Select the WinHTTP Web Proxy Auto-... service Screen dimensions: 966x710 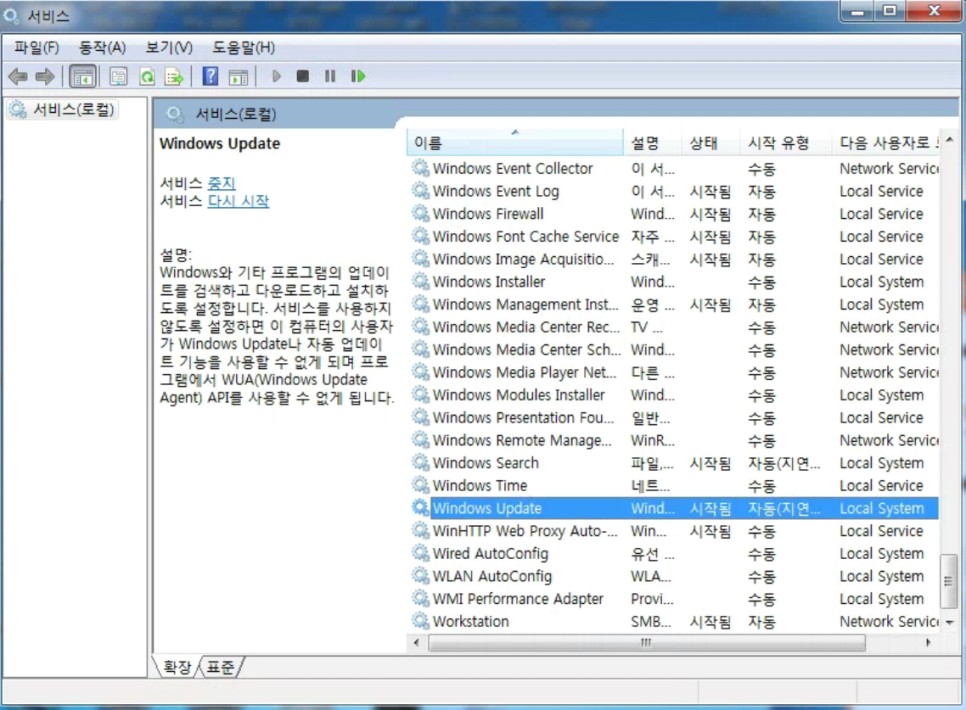(525, 531)
